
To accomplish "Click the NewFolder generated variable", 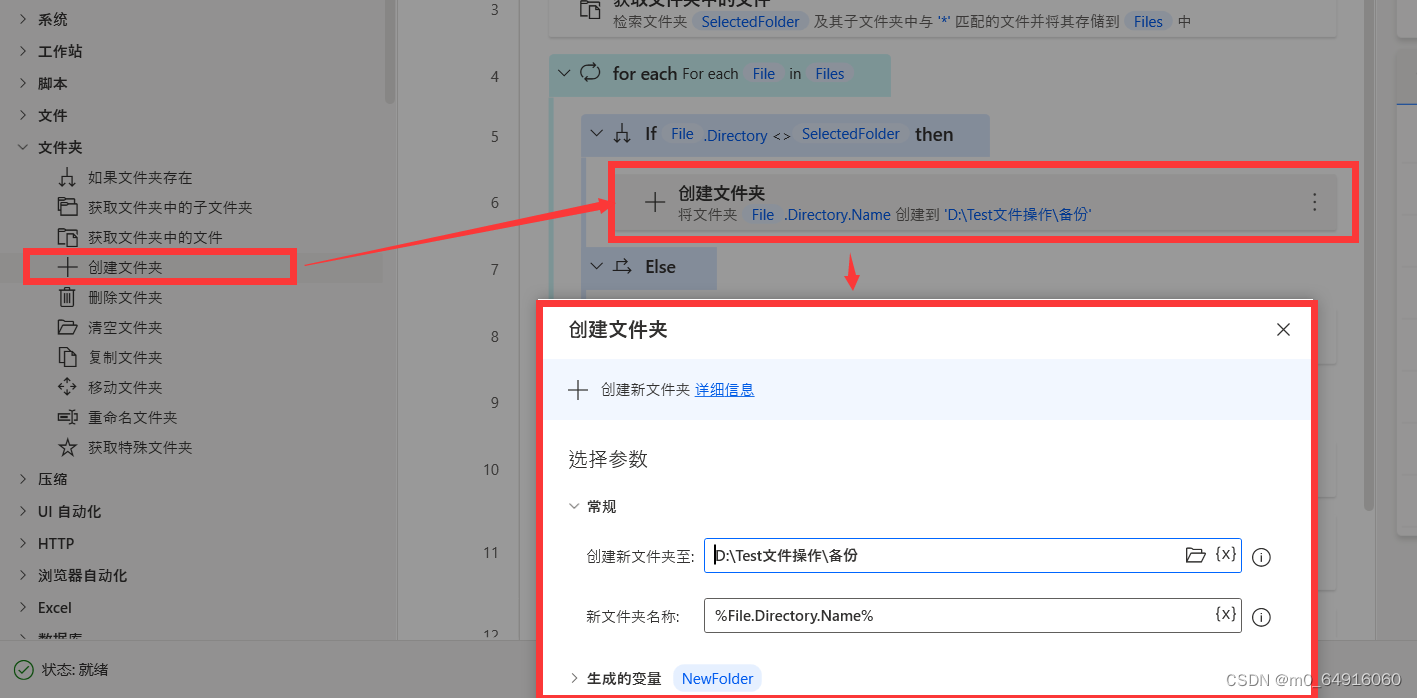I will pos(717,678).
